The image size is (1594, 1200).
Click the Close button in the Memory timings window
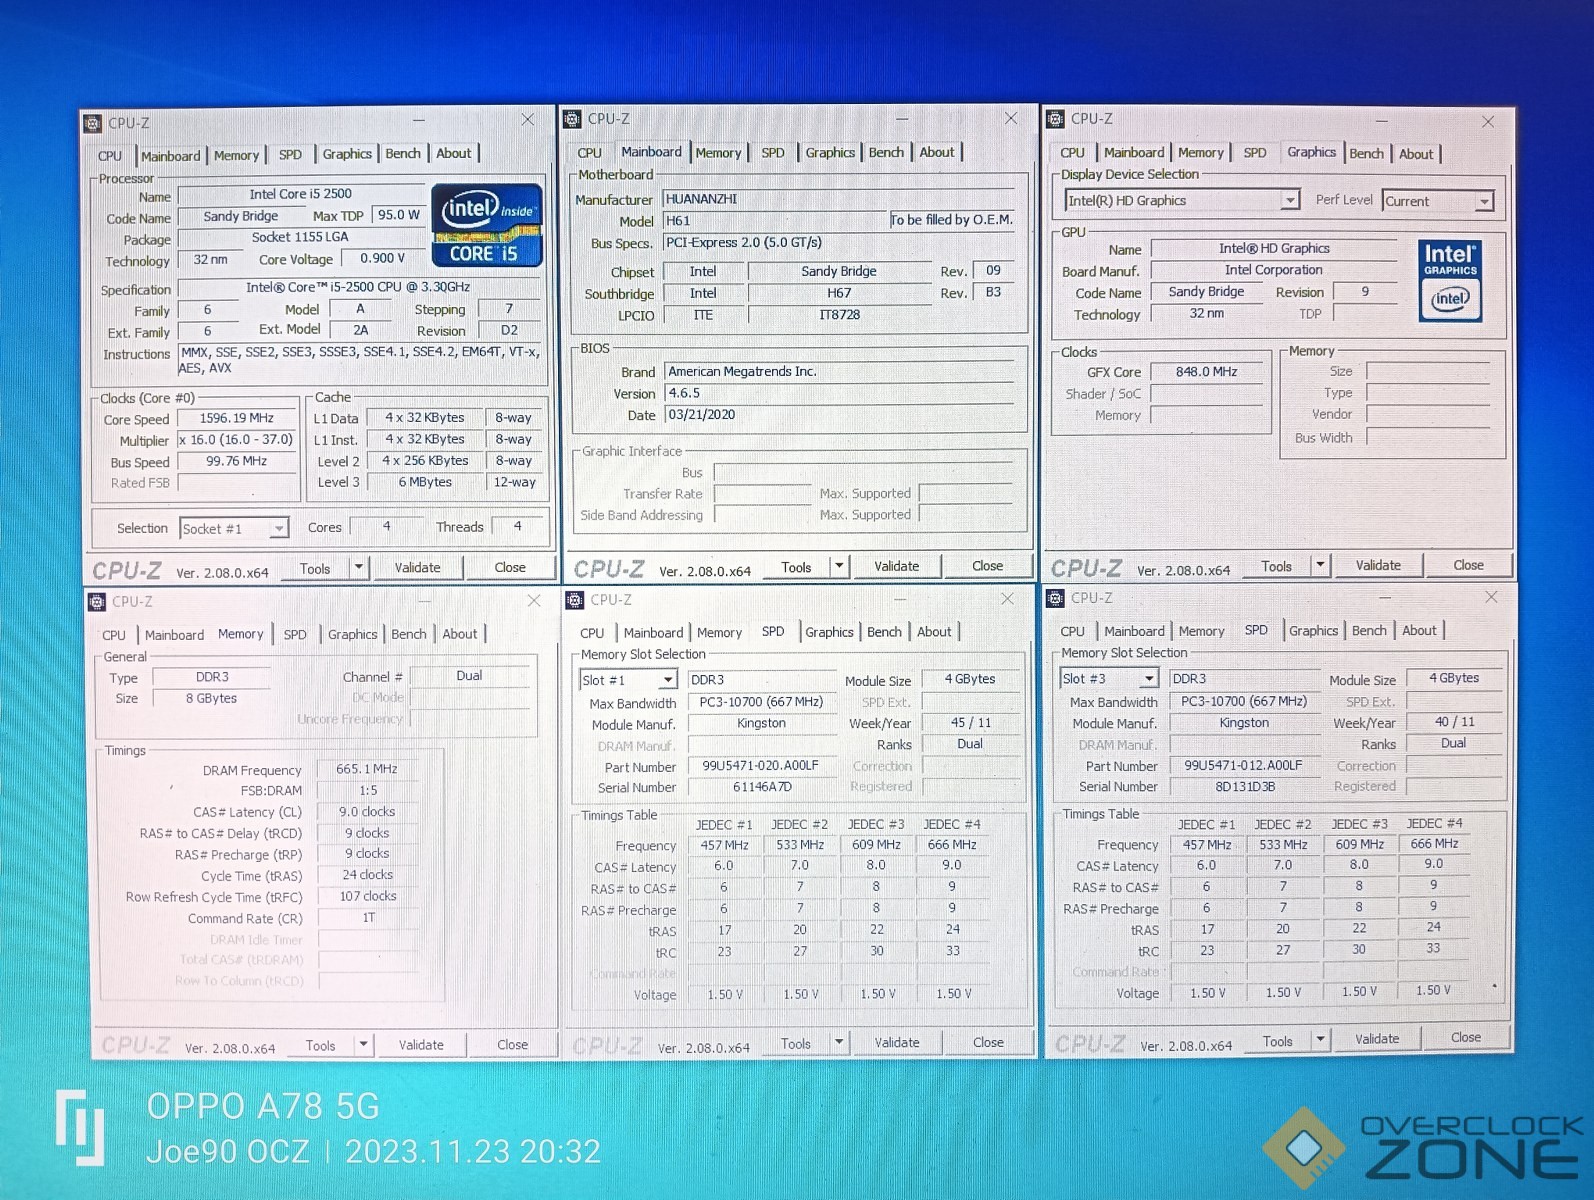[x=512, y=1044]
